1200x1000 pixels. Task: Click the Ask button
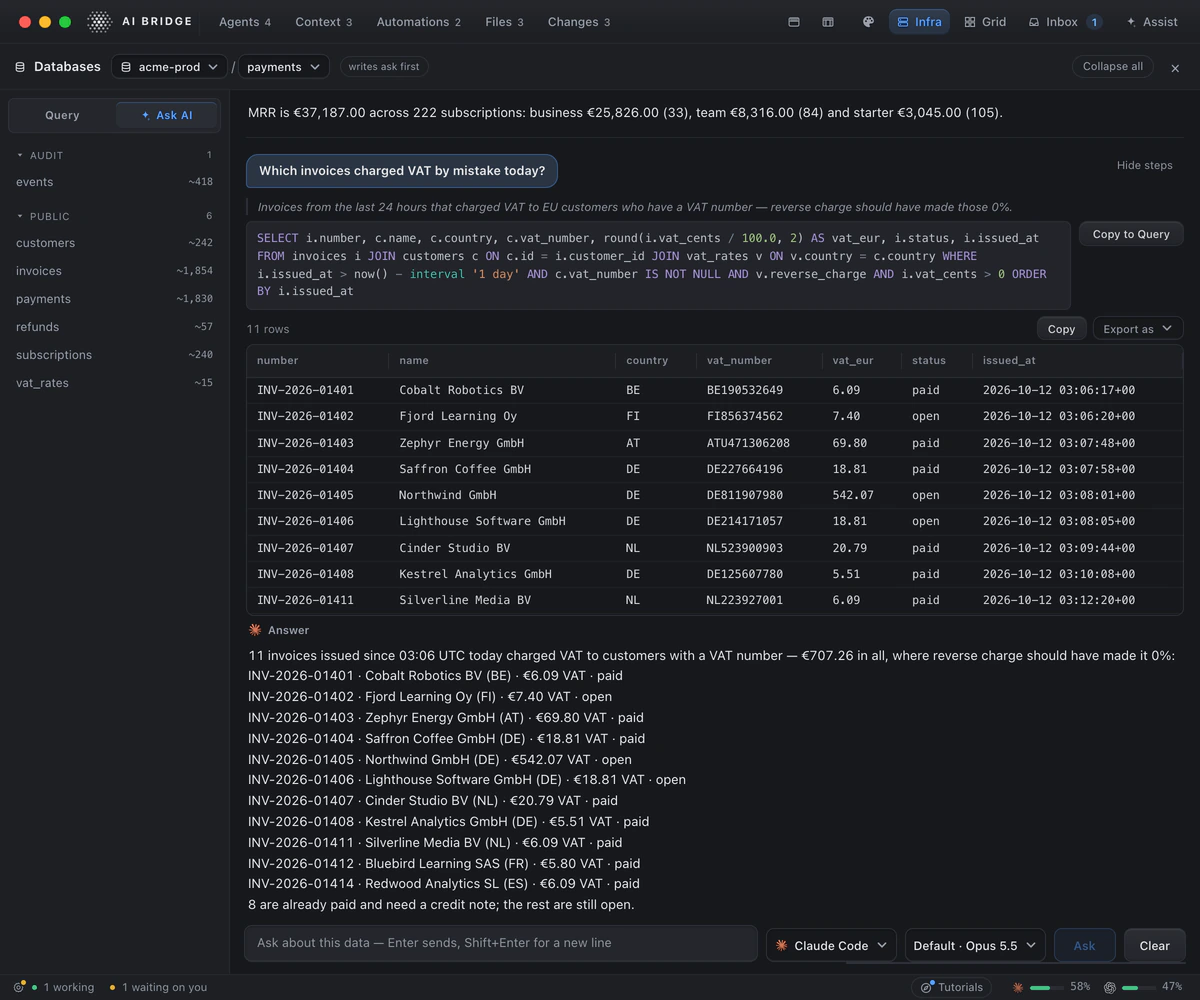click(1084, 945)
